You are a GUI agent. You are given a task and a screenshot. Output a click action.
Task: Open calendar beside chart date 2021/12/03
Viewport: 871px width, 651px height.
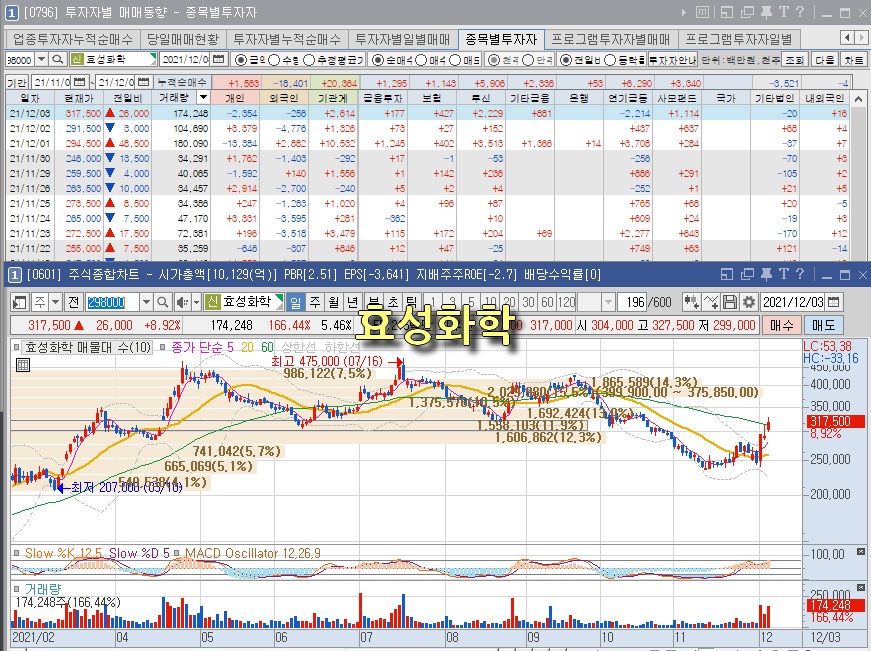[833, 302]
